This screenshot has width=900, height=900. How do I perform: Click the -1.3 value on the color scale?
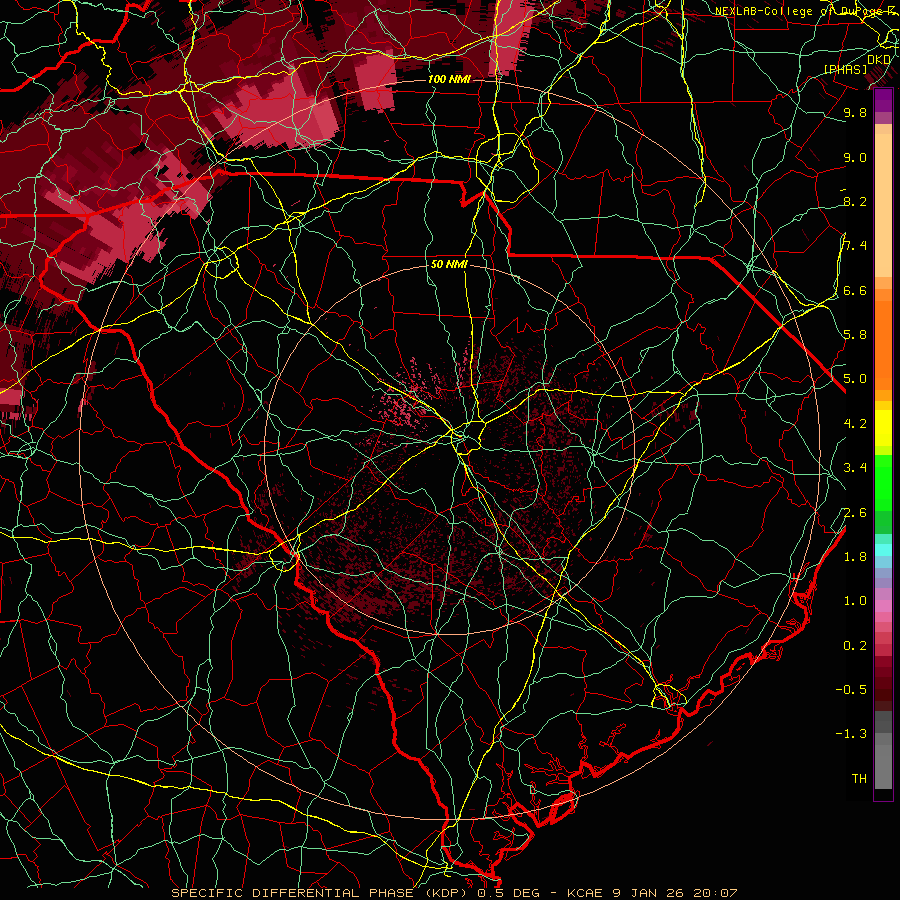click(851, 734)
